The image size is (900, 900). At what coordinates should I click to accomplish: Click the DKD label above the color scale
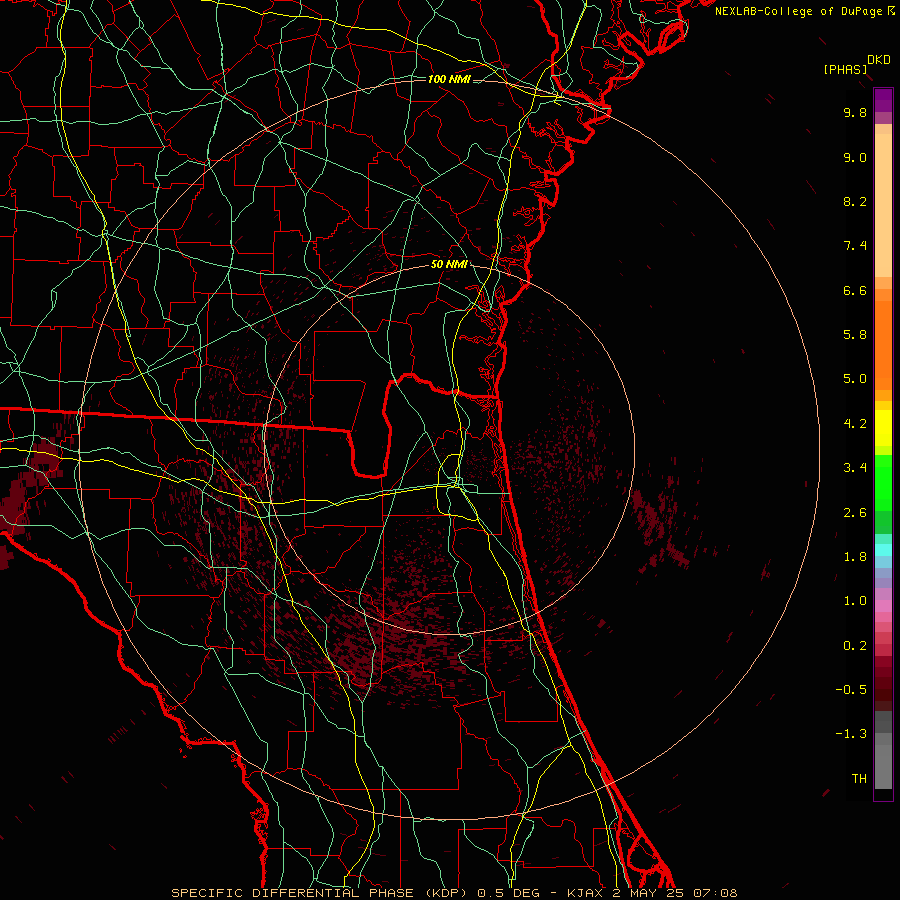[879, 60]
